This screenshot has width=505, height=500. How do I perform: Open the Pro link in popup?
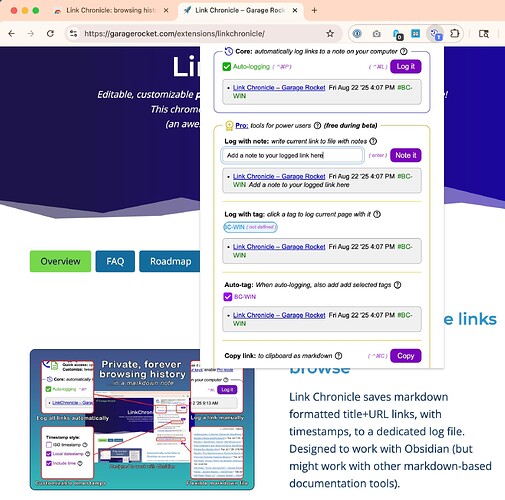(x=242, y=126)
